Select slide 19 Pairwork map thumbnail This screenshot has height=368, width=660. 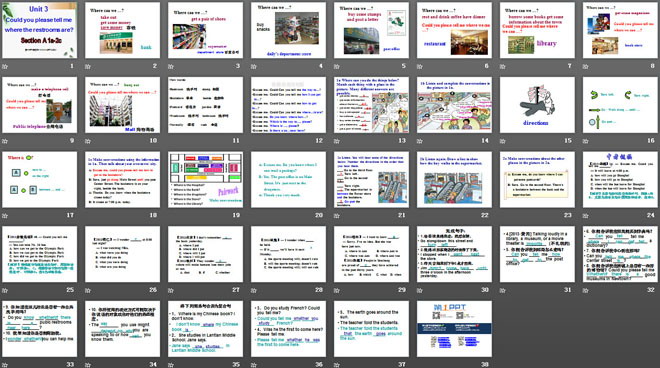205,179
